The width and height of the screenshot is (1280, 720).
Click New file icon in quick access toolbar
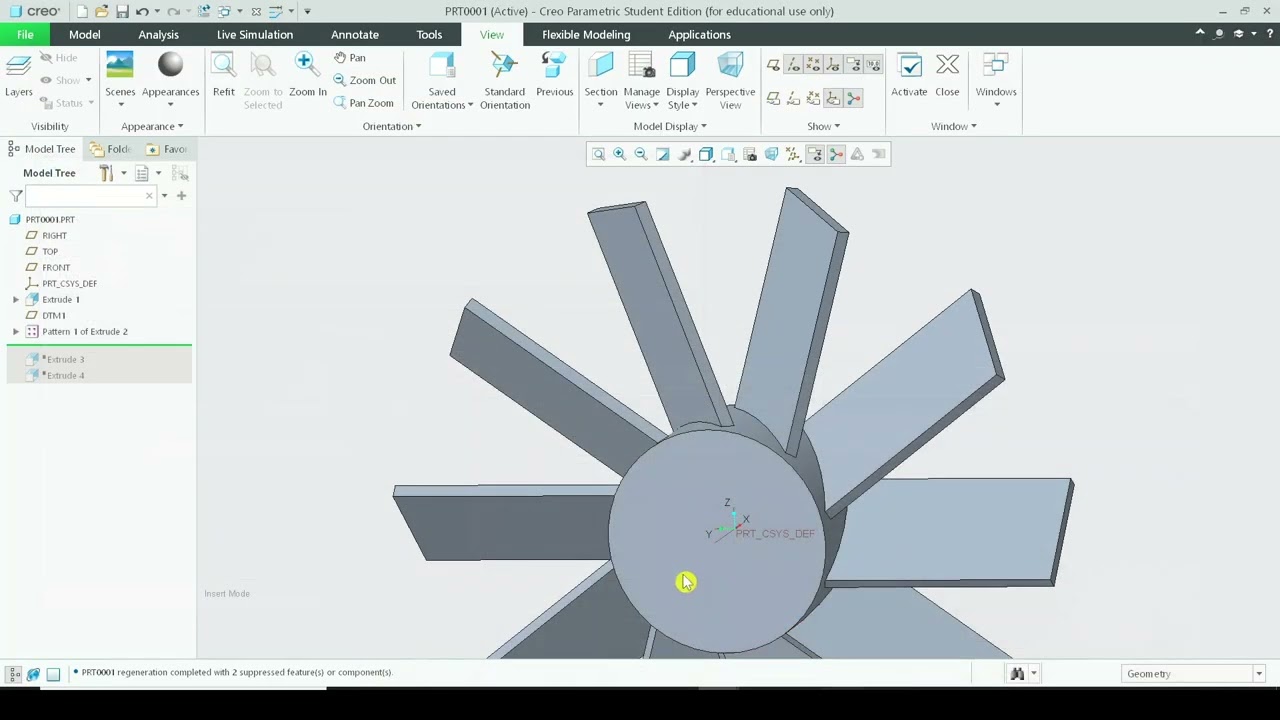click(81, 11)
